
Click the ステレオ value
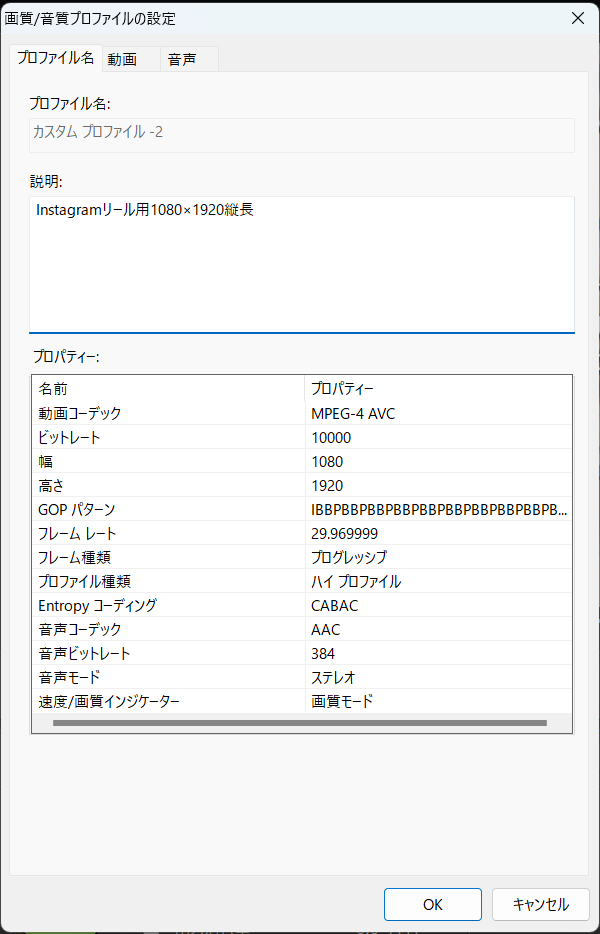click(x=334, y=677)
